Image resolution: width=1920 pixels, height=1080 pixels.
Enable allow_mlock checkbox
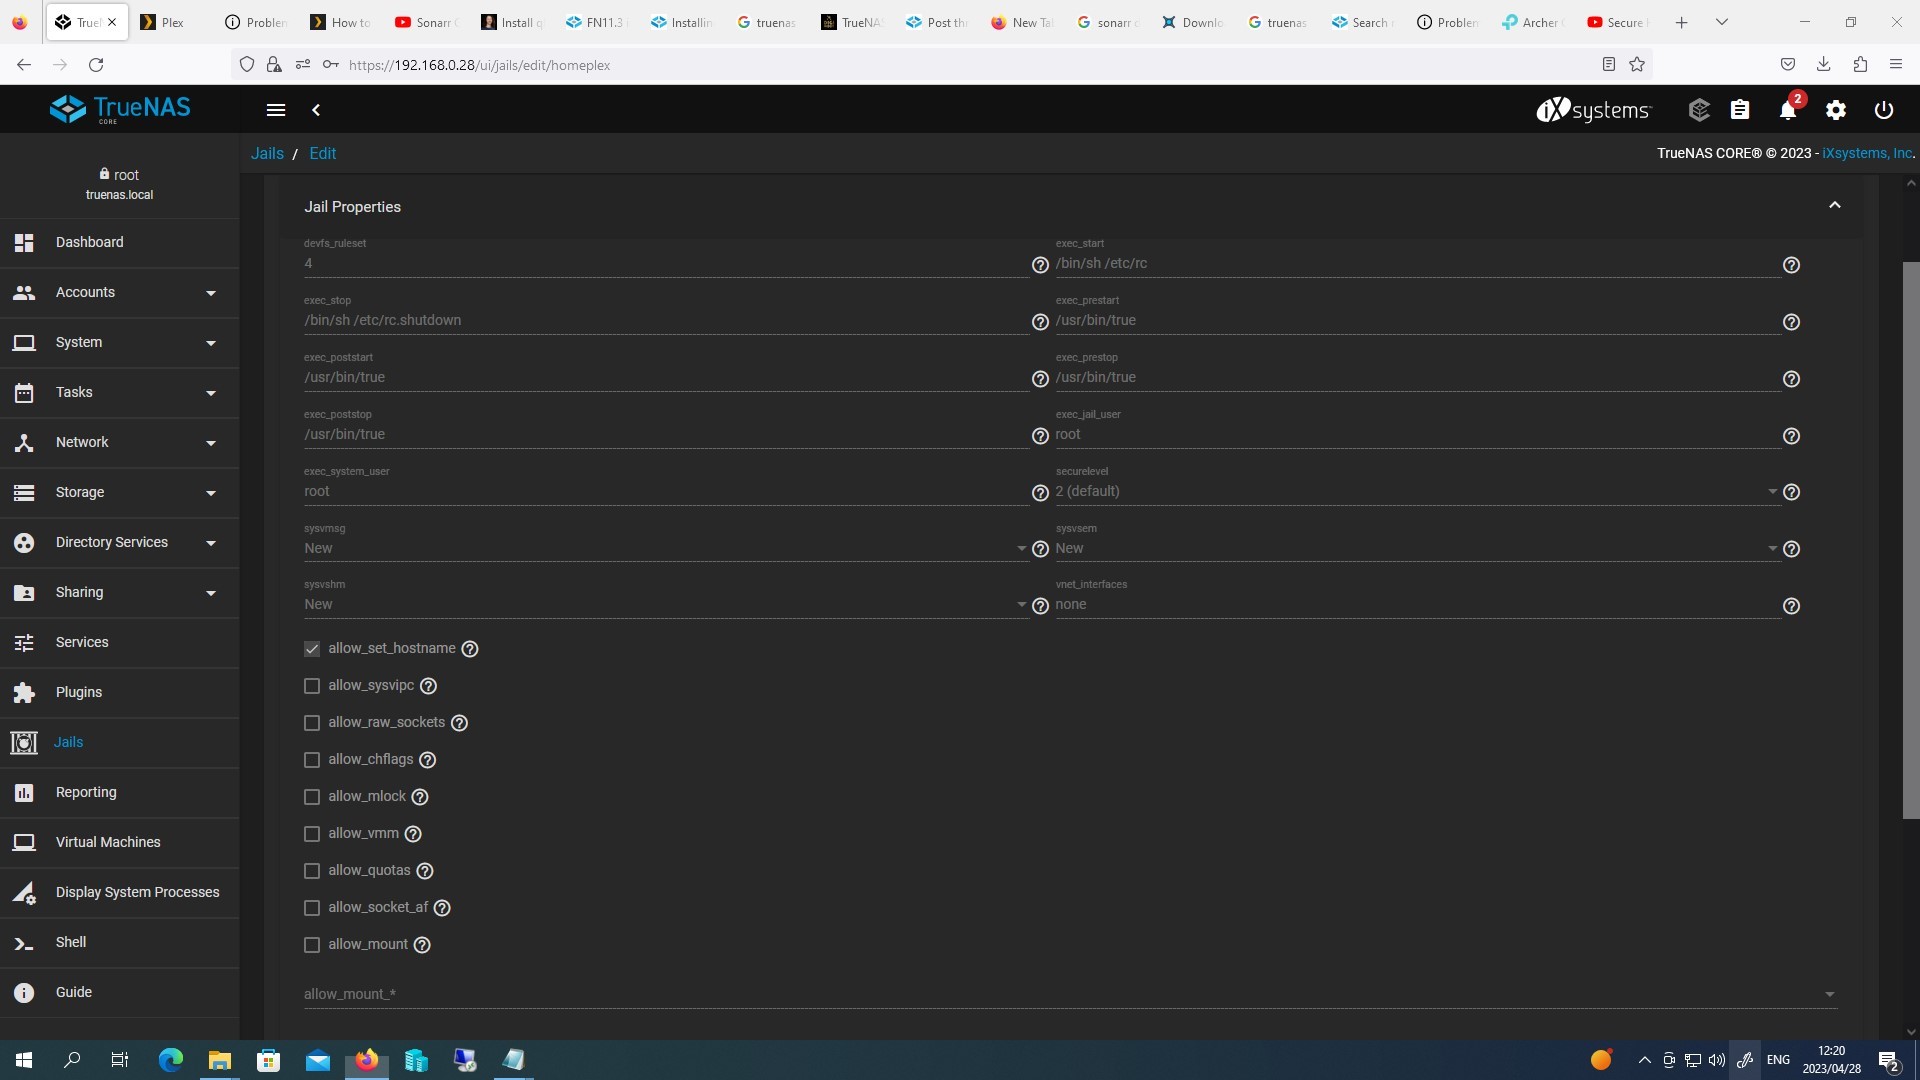312,797
